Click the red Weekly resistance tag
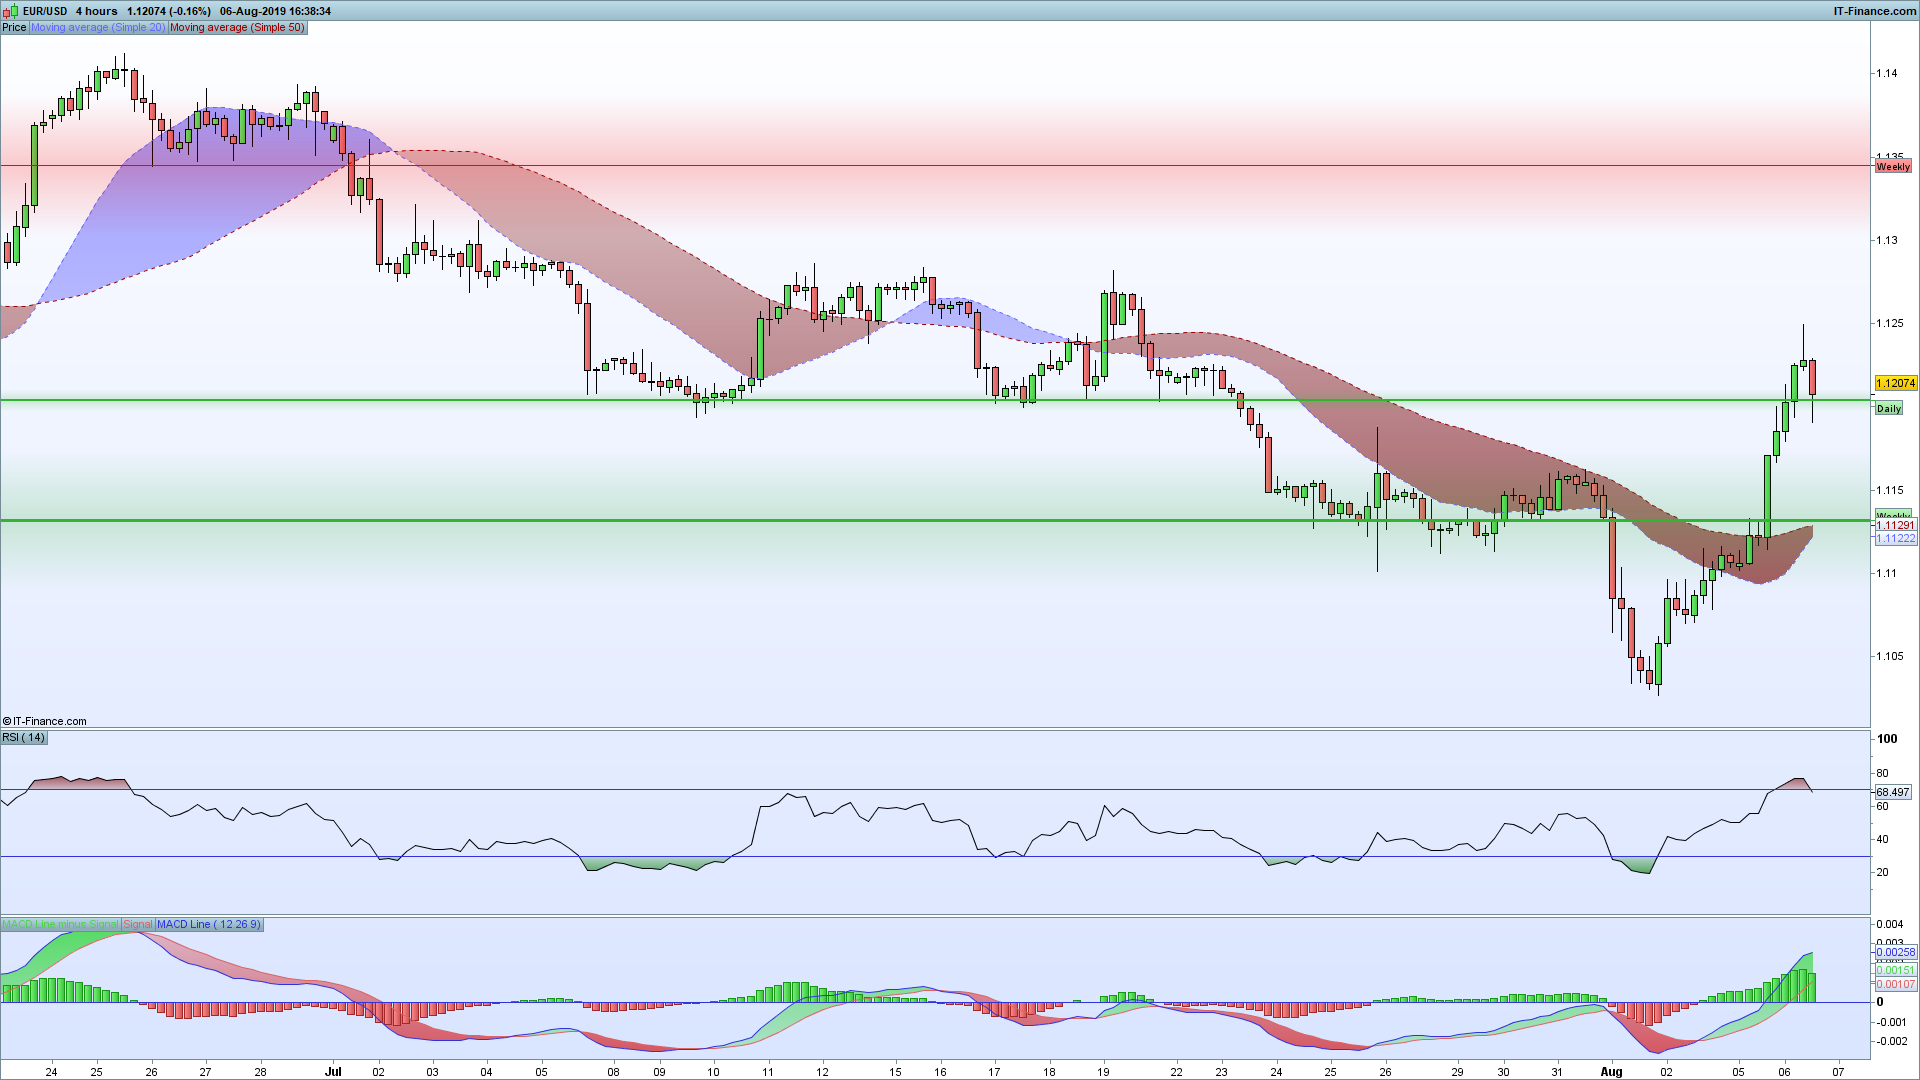 click(1893, 166)
